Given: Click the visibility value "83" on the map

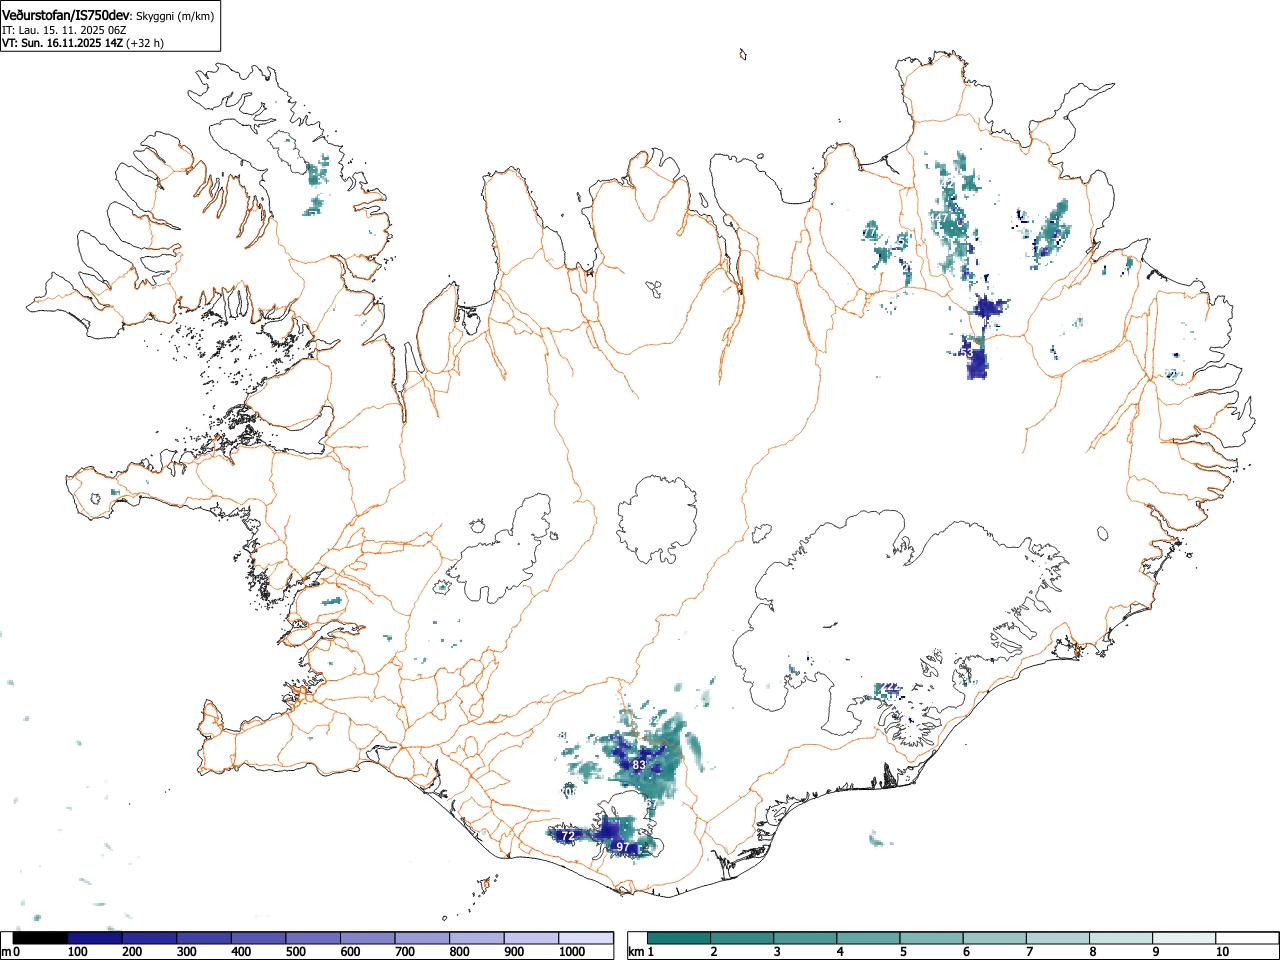Looking at the screenshot, I should click(639, 765).
